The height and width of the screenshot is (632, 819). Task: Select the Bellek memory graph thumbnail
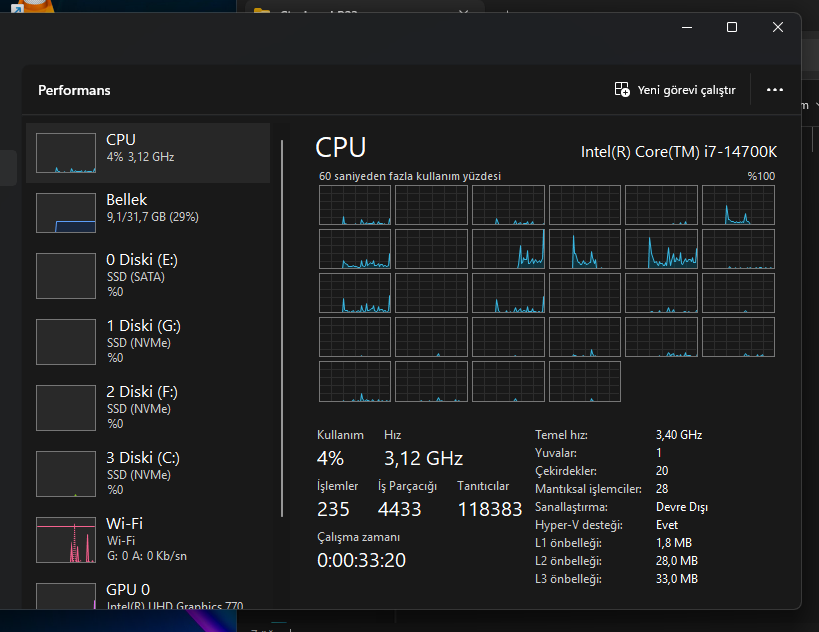(x=66, y=213)
